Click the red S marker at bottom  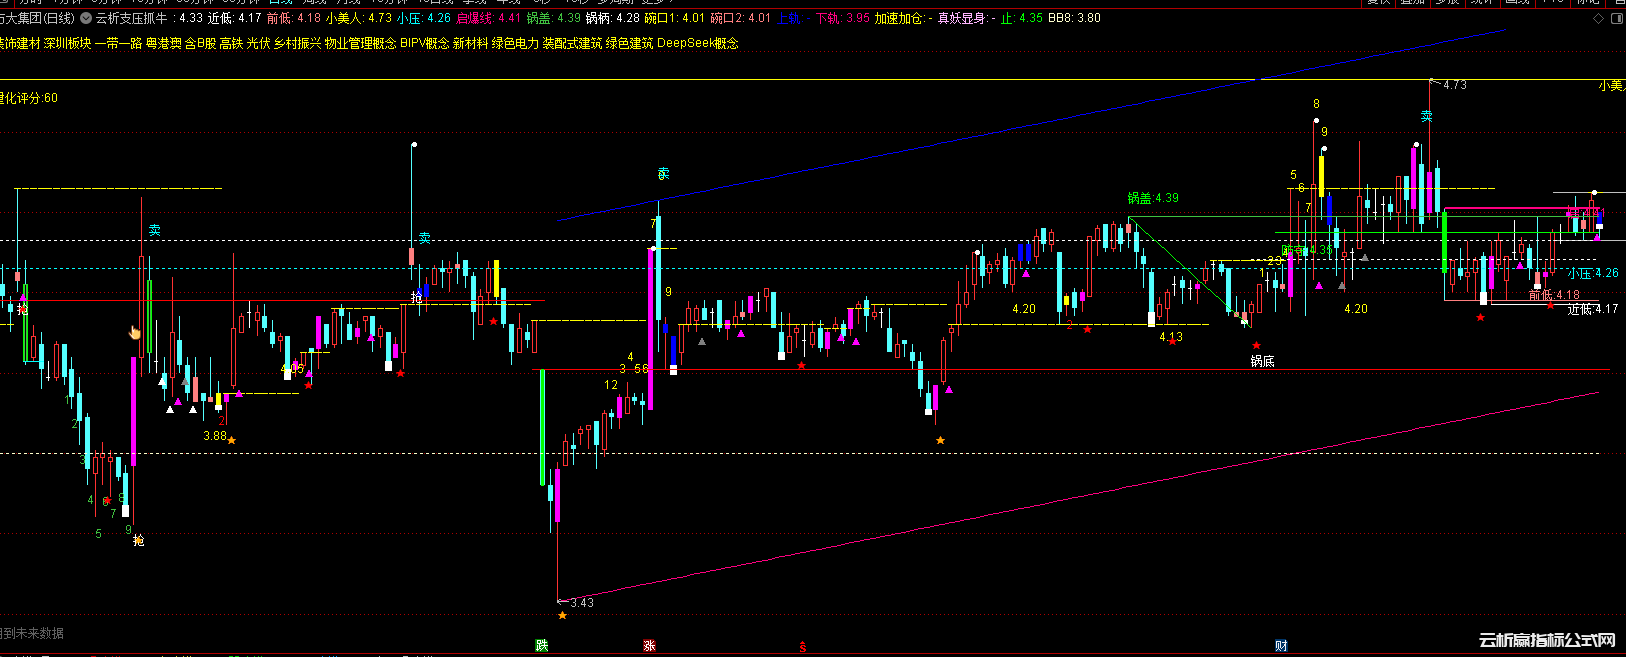tap(802, 647)
